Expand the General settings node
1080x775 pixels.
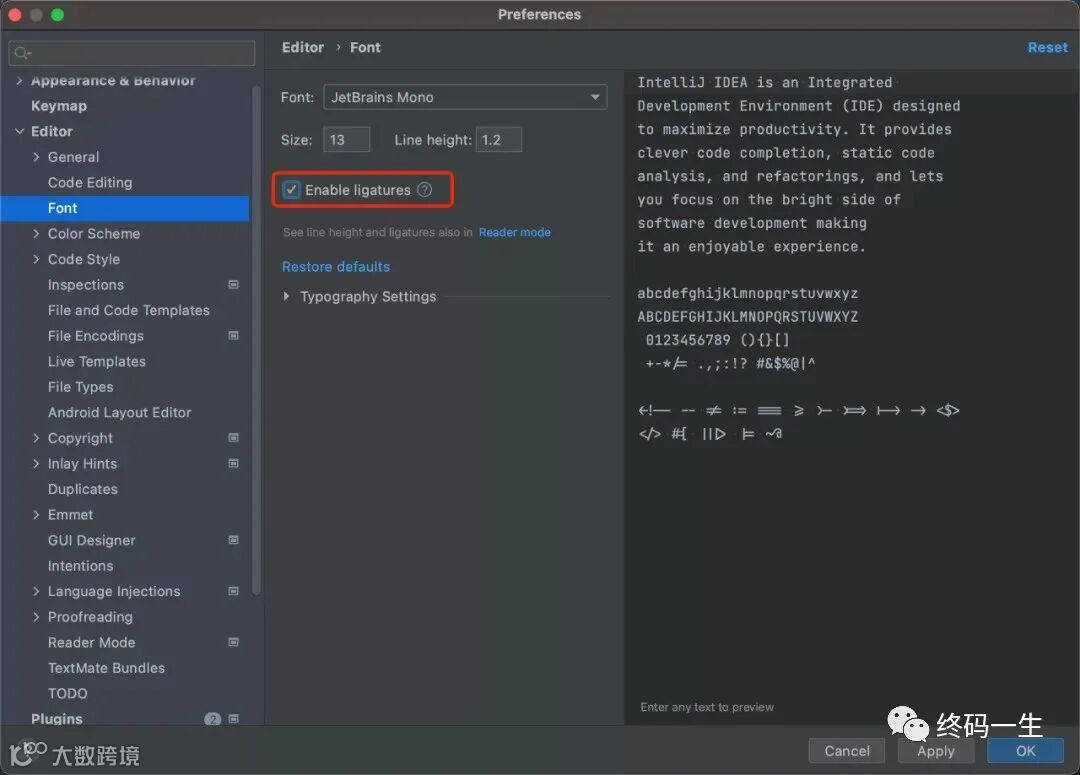point(36,157)
